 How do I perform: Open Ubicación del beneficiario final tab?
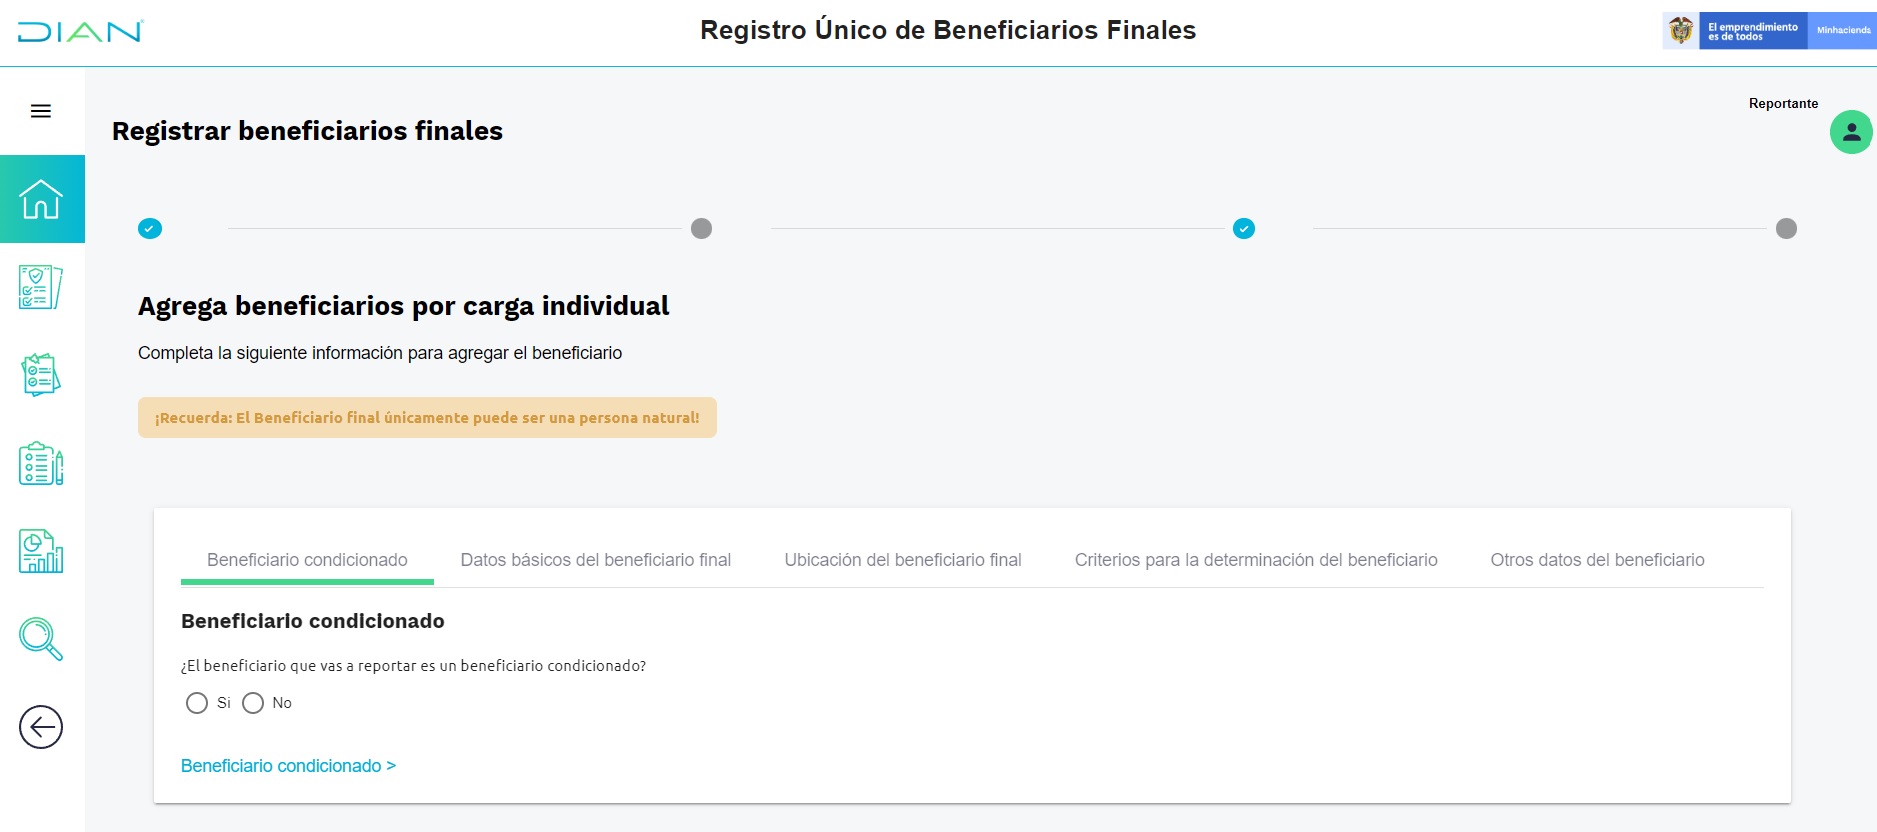(x=903, y=560)
